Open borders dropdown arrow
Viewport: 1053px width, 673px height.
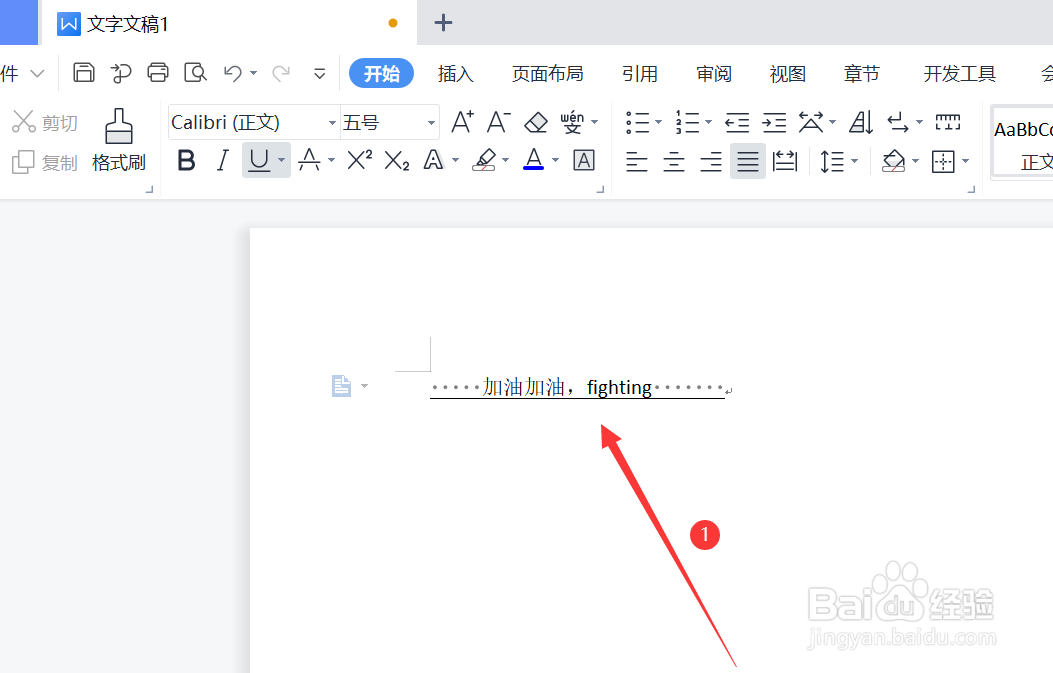[965, 161]
